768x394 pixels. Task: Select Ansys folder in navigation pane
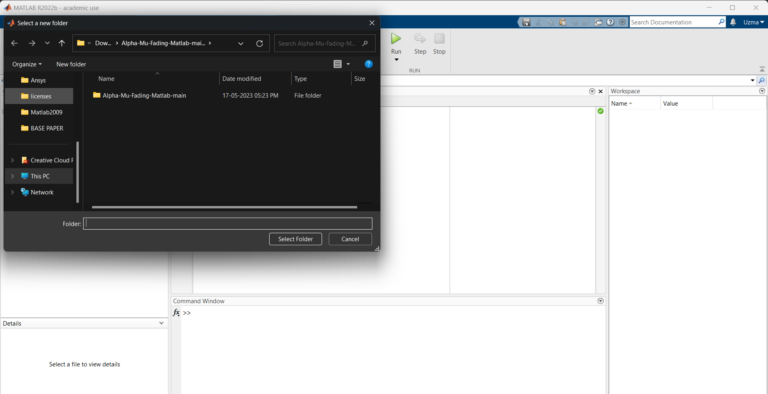click(39, 80)
